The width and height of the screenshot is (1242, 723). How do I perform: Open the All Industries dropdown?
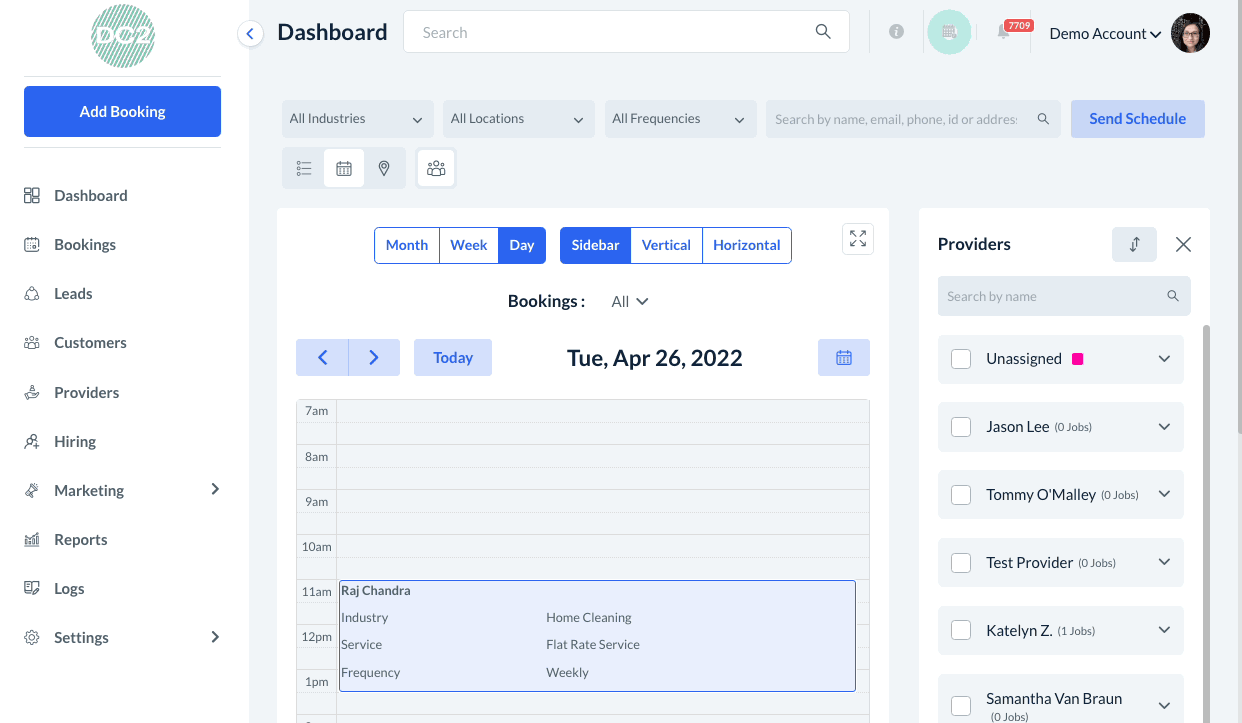coord(357,119)
